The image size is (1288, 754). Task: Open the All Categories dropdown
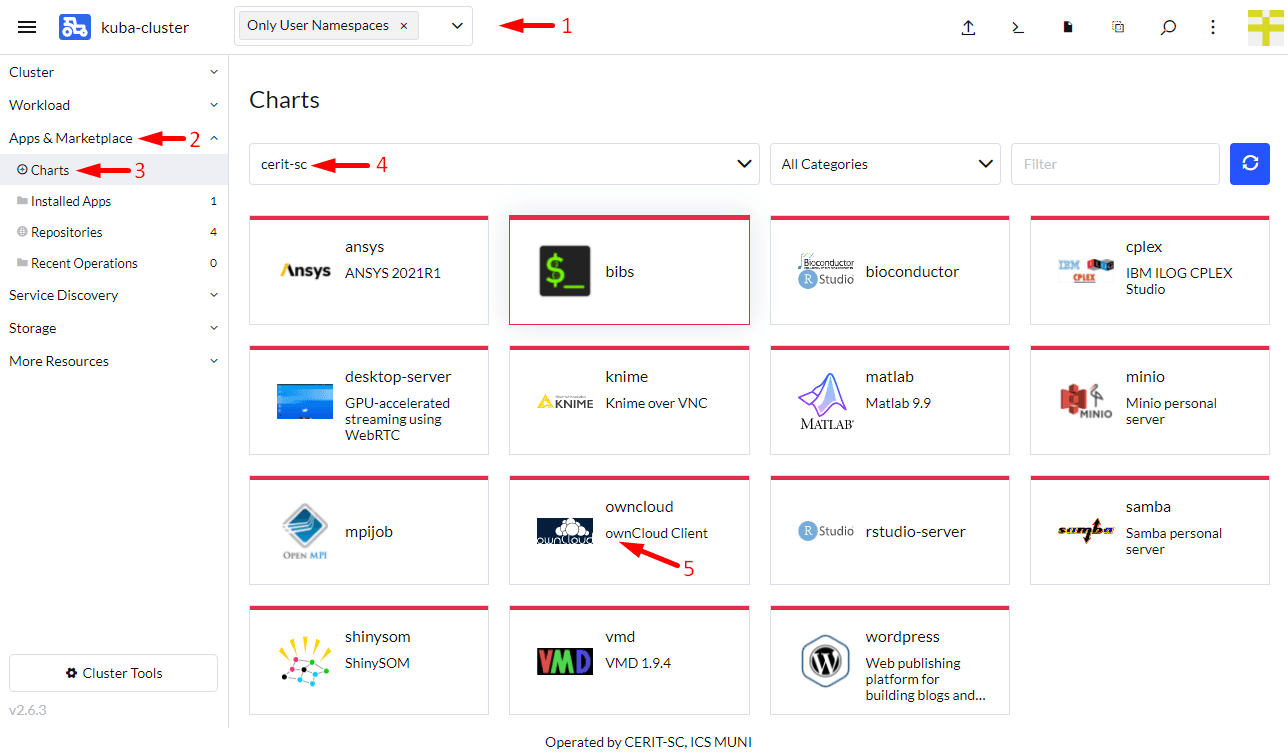point(884,164)
